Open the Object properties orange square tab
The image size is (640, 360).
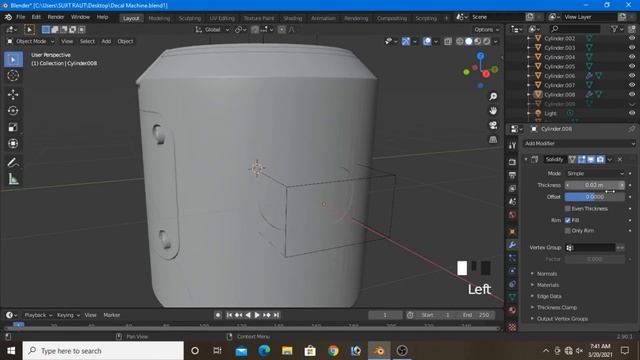pos(512,231)
